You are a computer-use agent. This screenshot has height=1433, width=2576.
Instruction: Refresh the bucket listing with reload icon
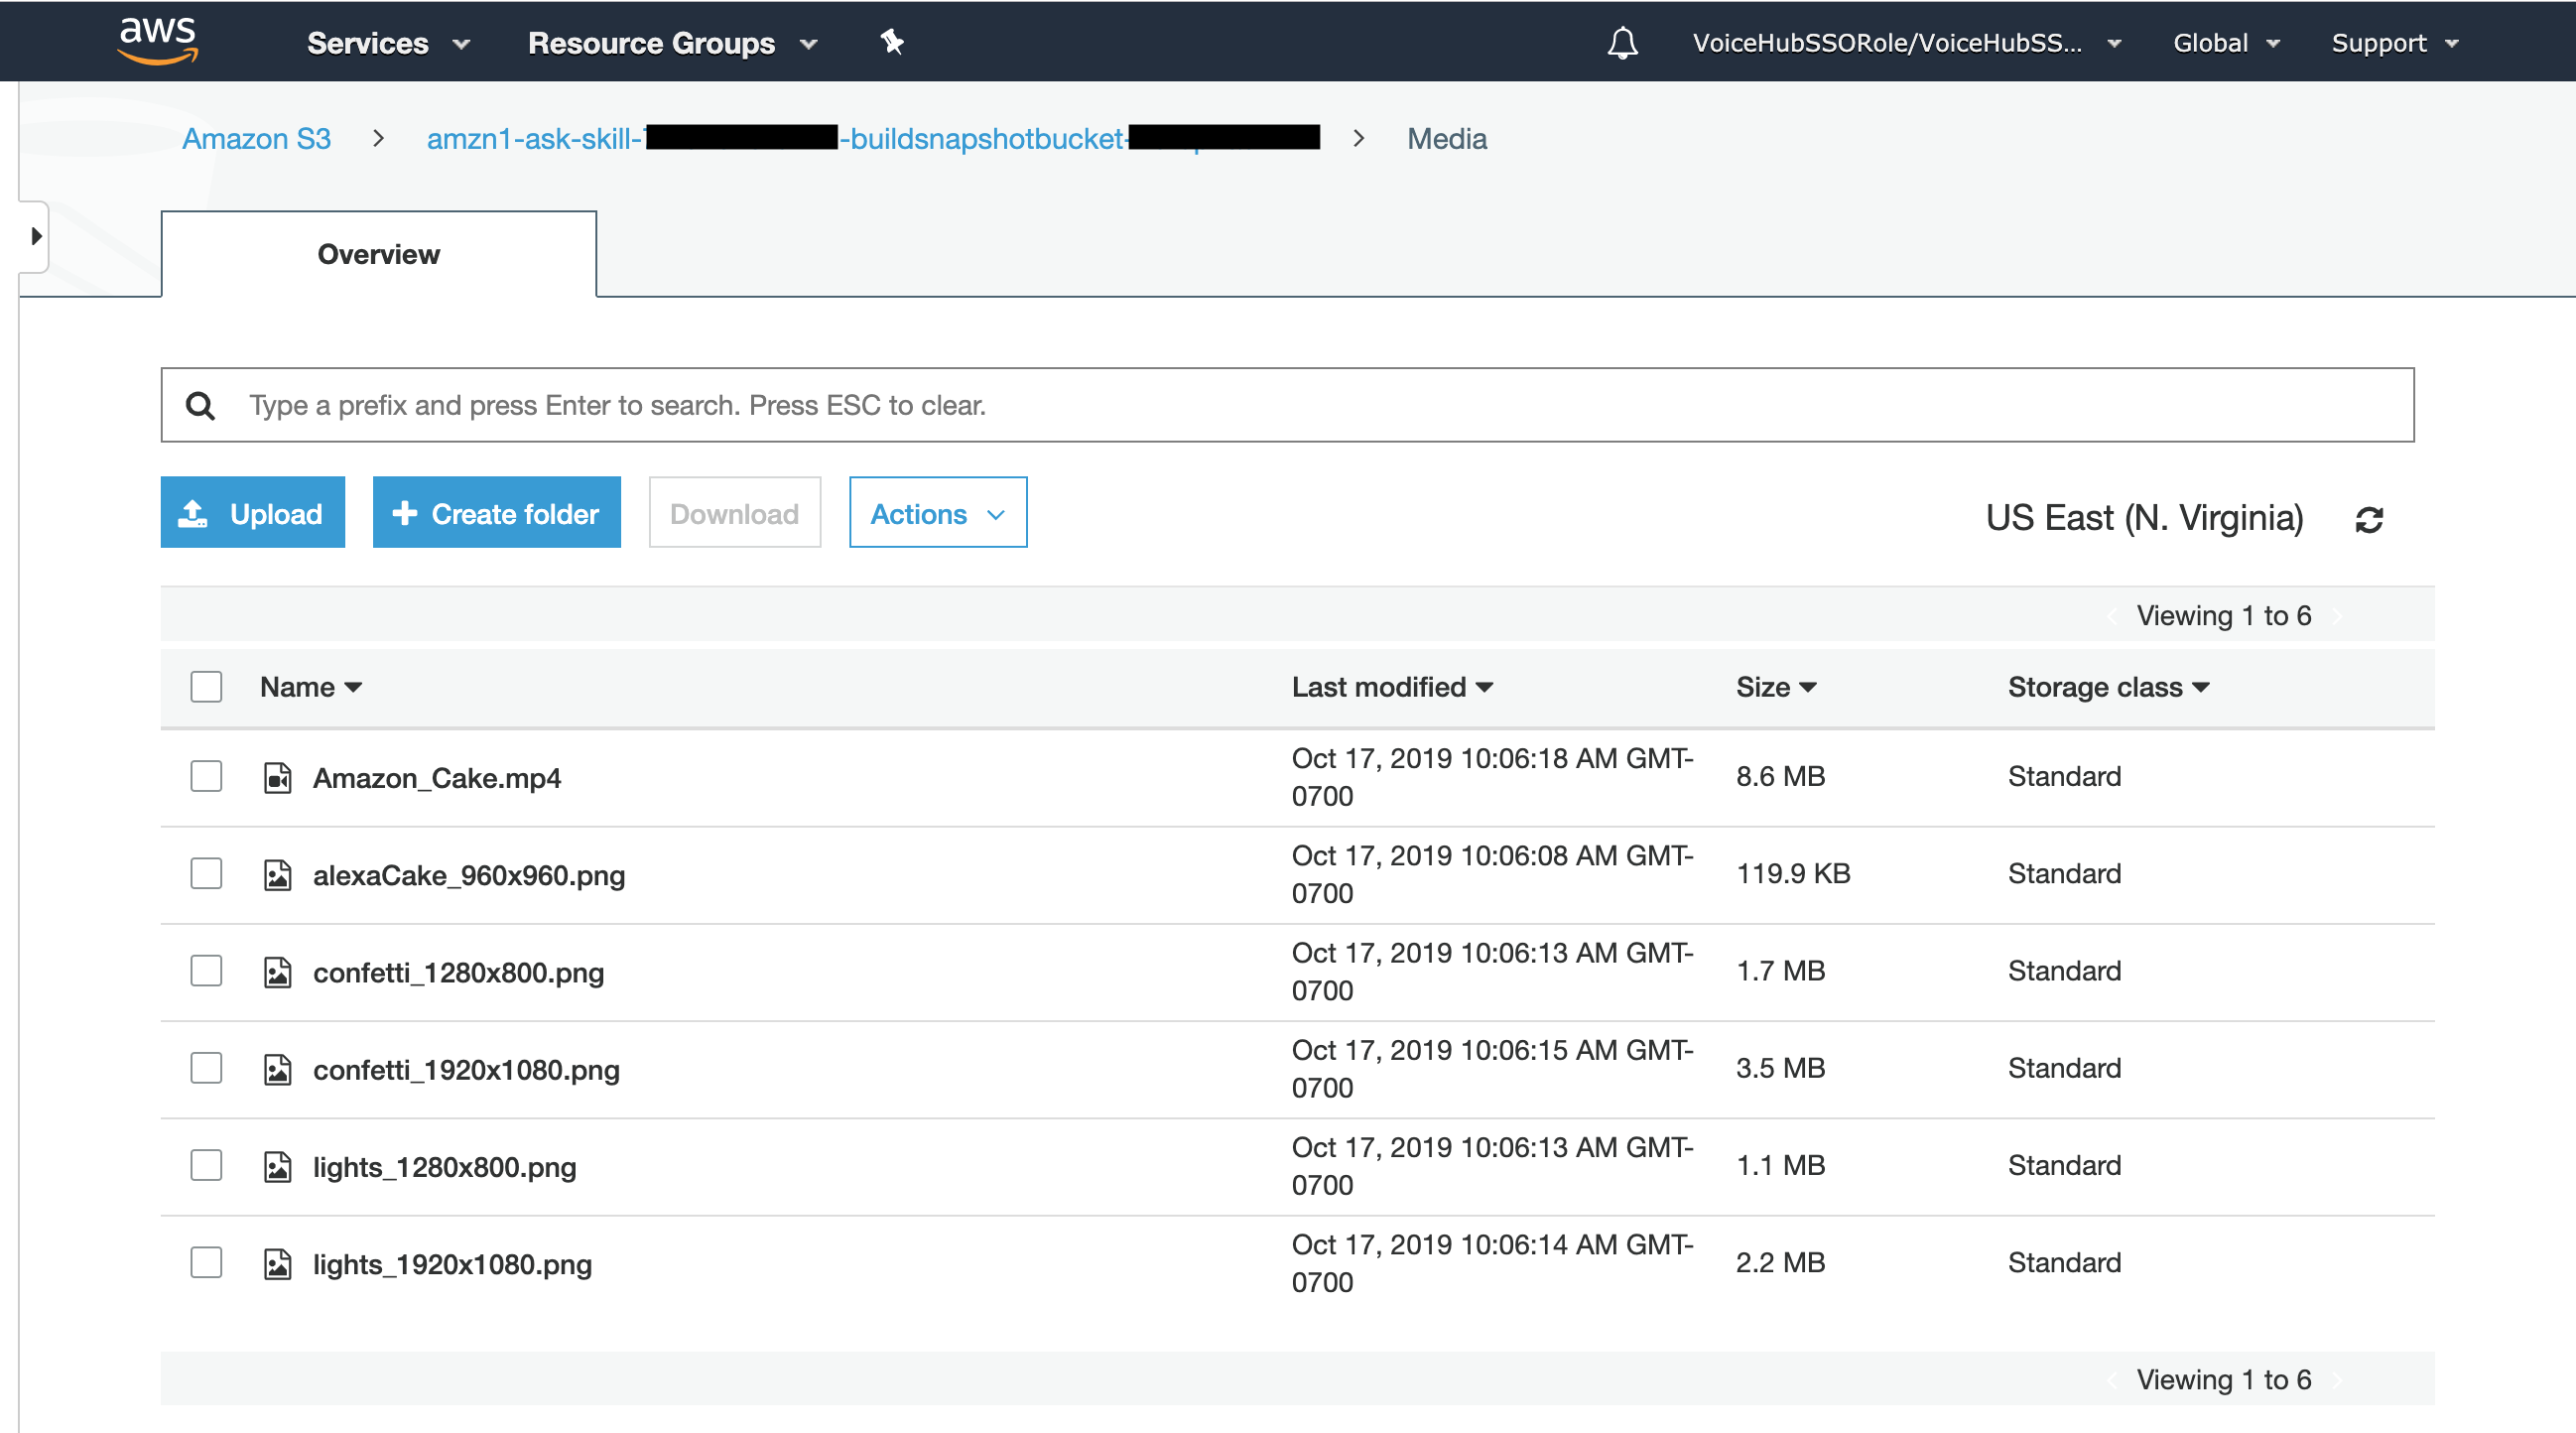2368,519
